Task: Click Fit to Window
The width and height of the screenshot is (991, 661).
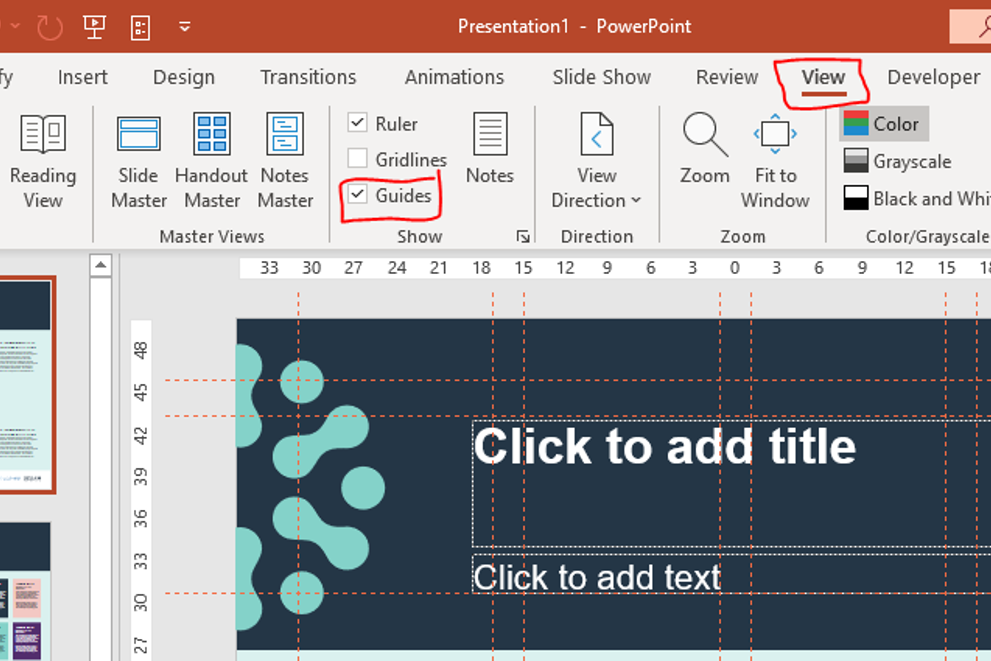Action: point(775,160)
